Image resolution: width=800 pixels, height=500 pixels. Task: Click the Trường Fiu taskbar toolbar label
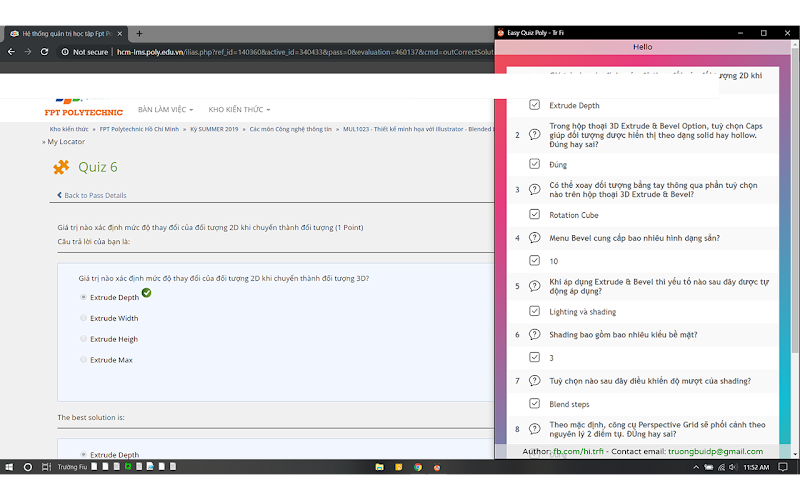point(72,467)
